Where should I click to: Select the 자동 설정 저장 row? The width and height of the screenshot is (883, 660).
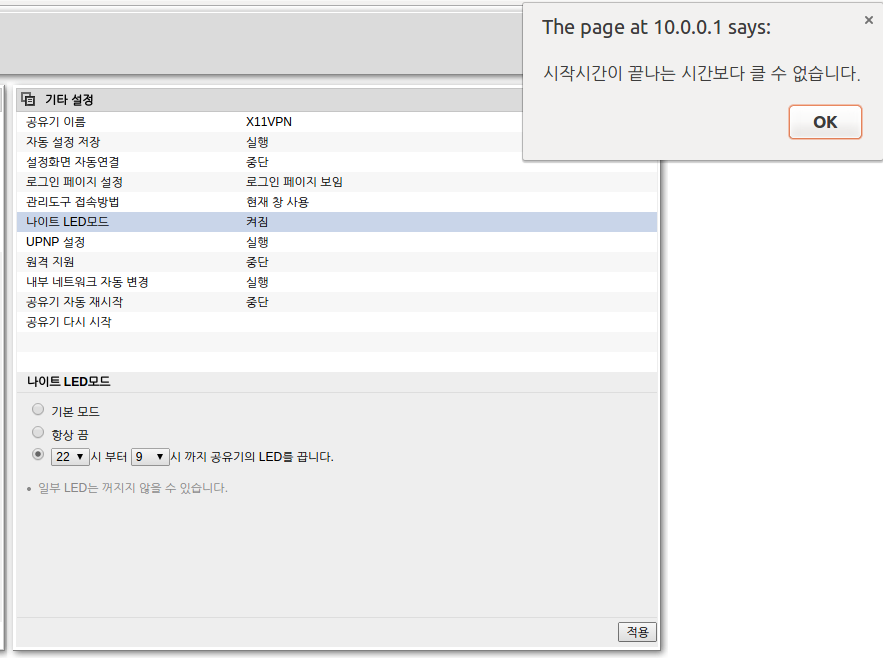pyautogui.click(x=337, y=142)
